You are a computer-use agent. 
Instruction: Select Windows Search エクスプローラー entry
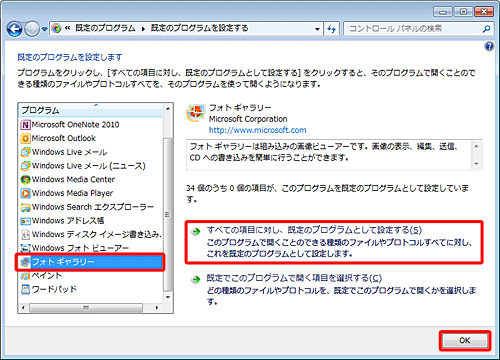(x=92, y=207)
